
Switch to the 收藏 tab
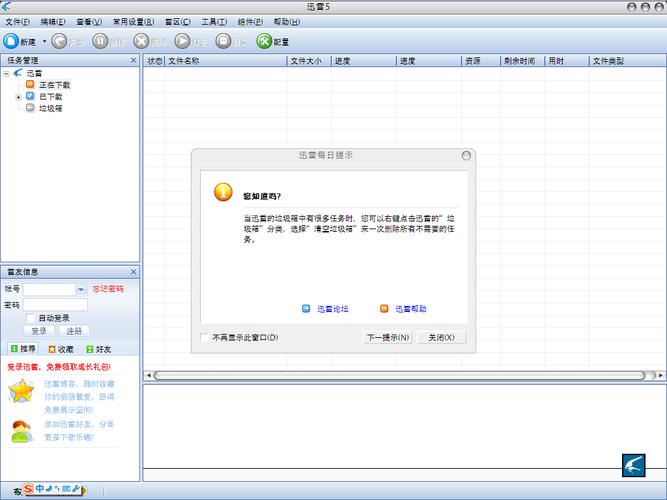(61, 349)
